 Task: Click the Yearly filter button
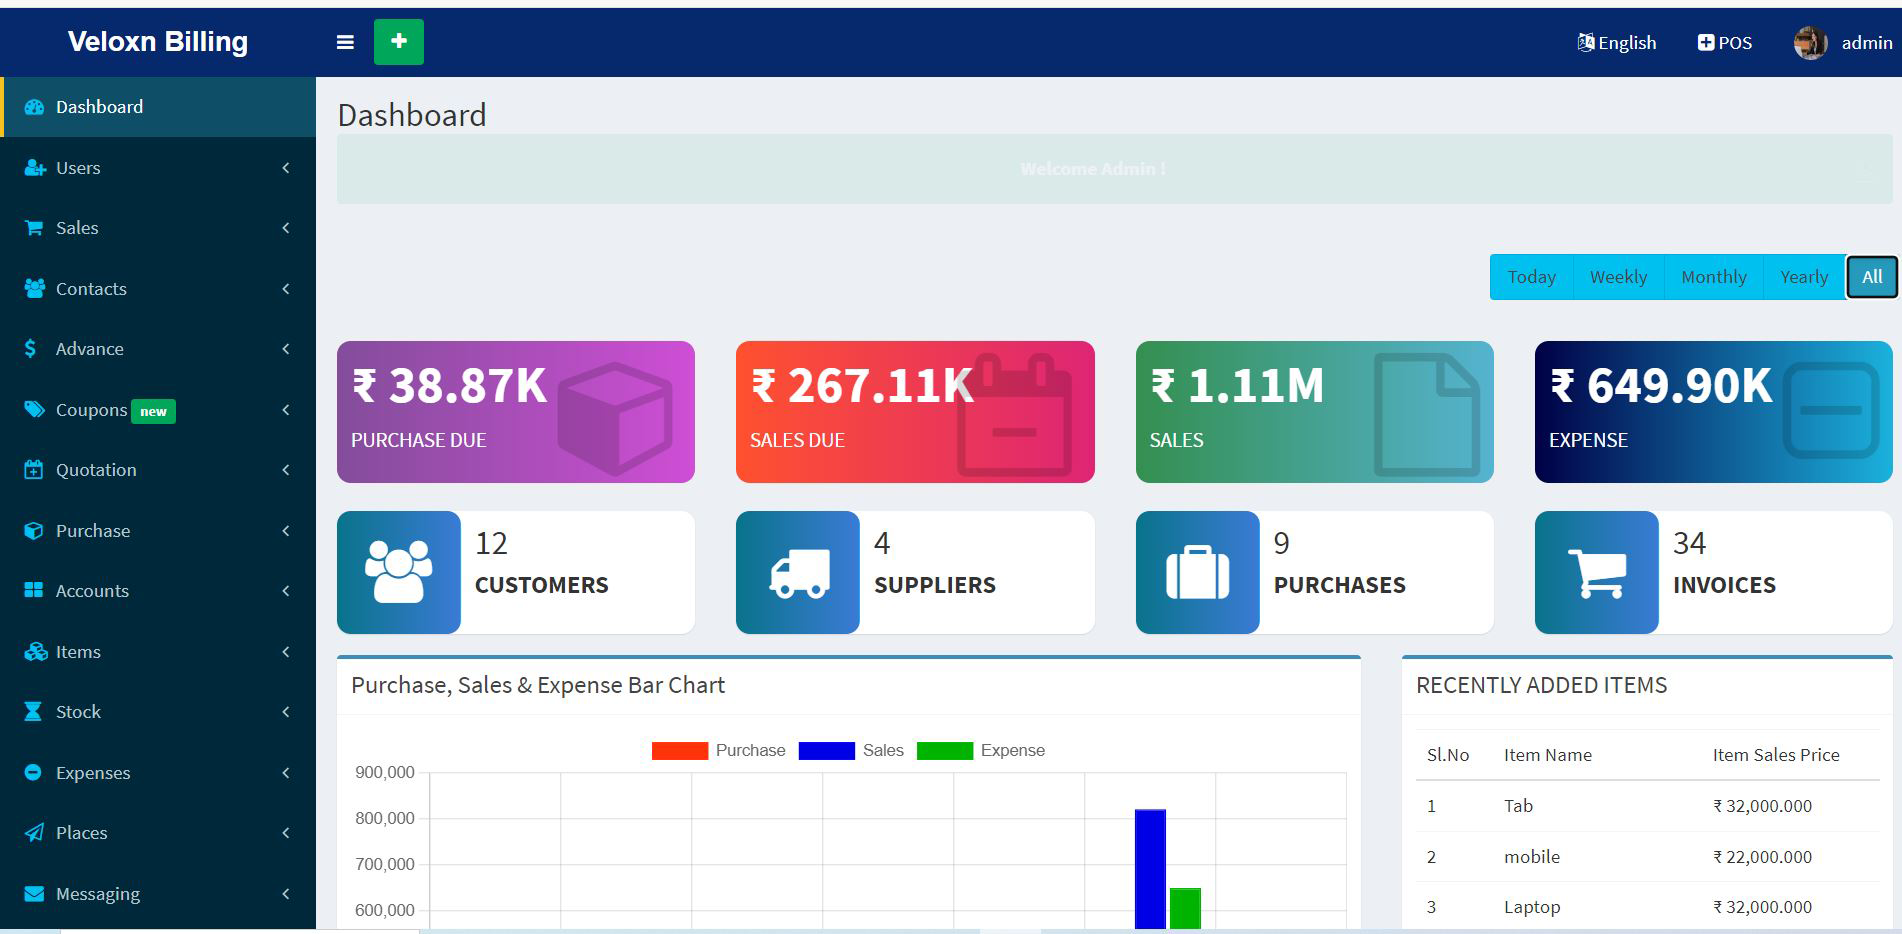pos(1803,277)
